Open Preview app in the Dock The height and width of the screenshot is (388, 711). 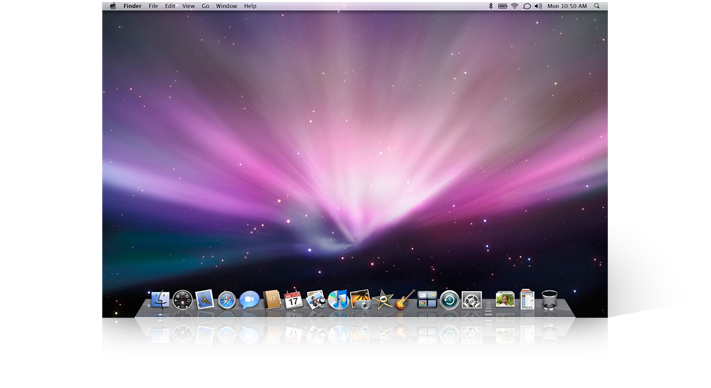[316, 300]
